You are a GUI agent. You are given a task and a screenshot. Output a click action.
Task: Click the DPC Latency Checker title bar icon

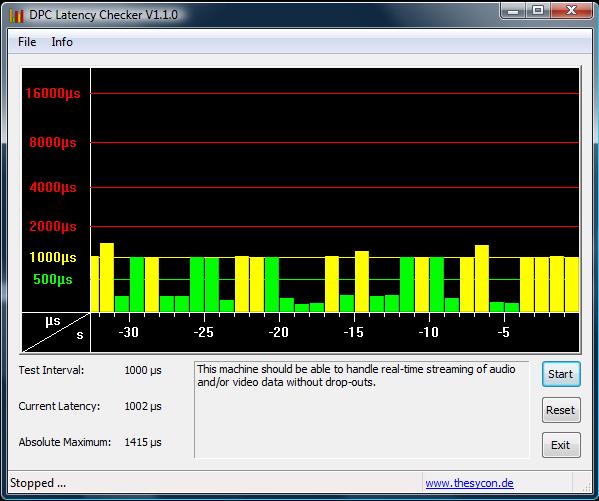[x=17, y=15]
